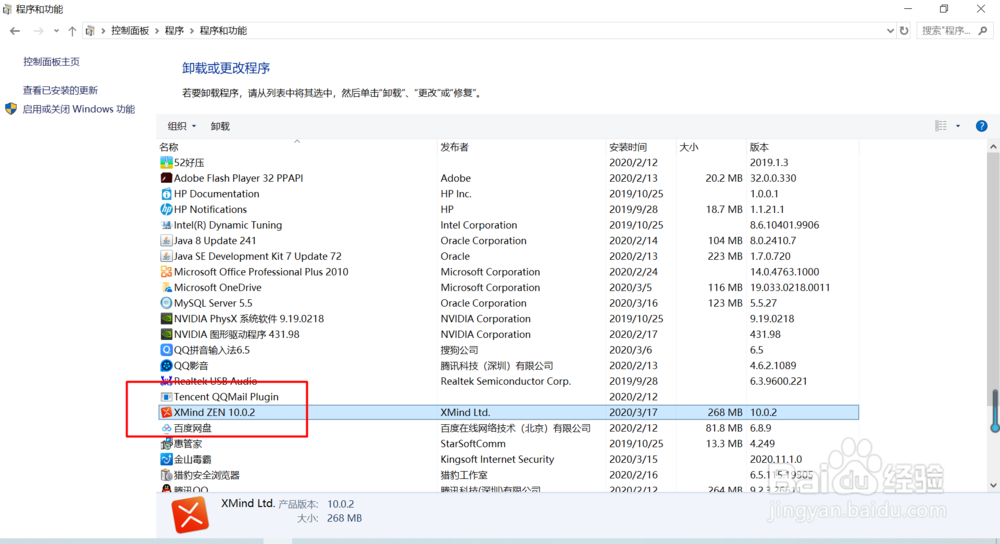The height and width of the screenshot is (544, 1000).
Task: Click the search 程序 input field
Action: 948,31
